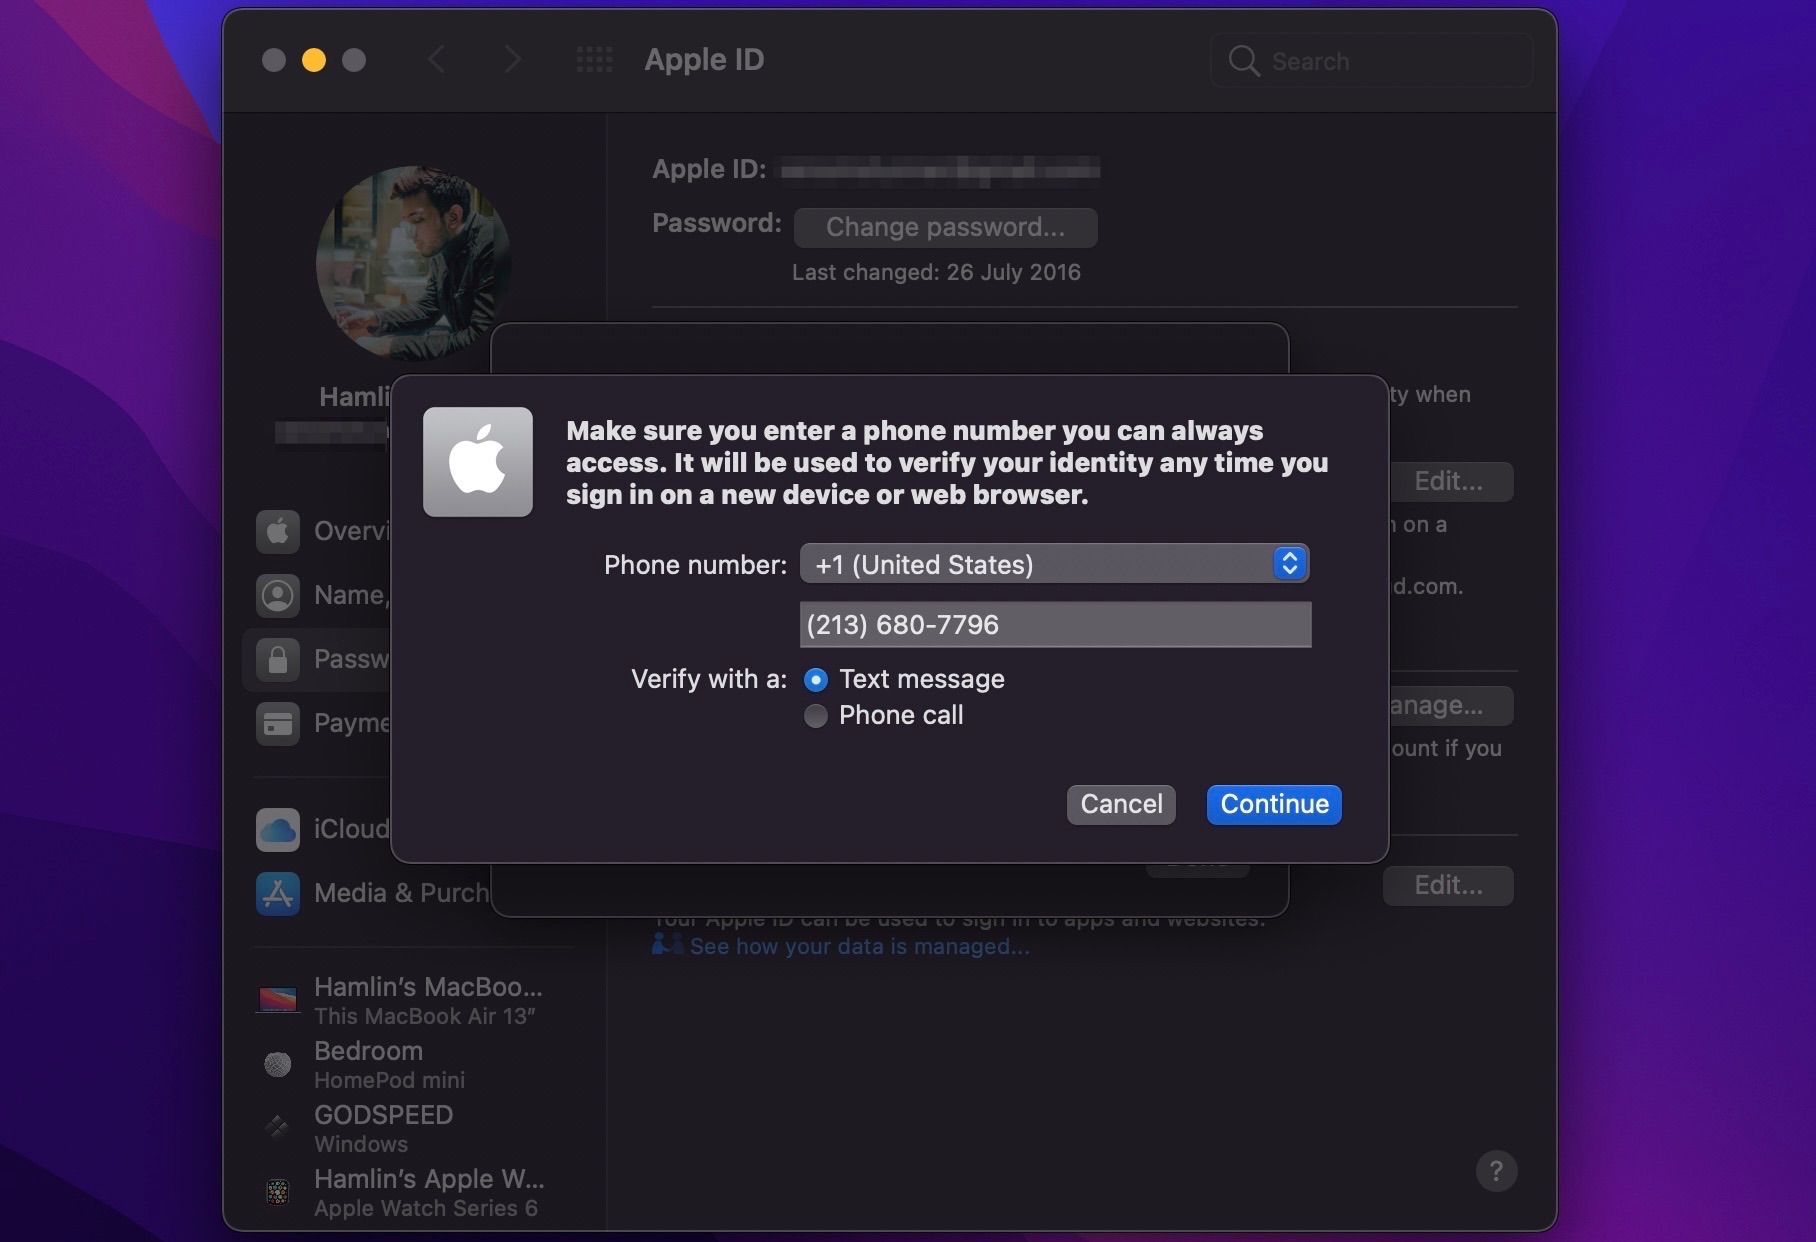Select the Bedroom HomePod mini device icon
This screenshot has height=1242, width=1816.
click(x=278, y=1063)
